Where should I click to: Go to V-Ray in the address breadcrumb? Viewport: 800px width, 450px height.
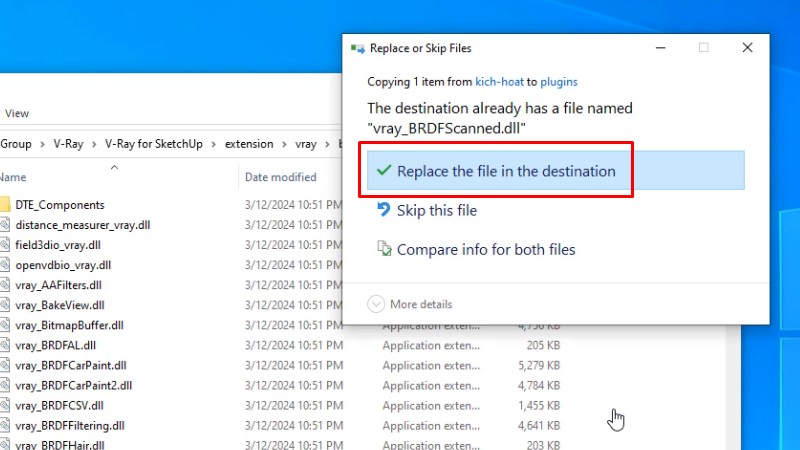pyautogui.click(x=68, y=144)
